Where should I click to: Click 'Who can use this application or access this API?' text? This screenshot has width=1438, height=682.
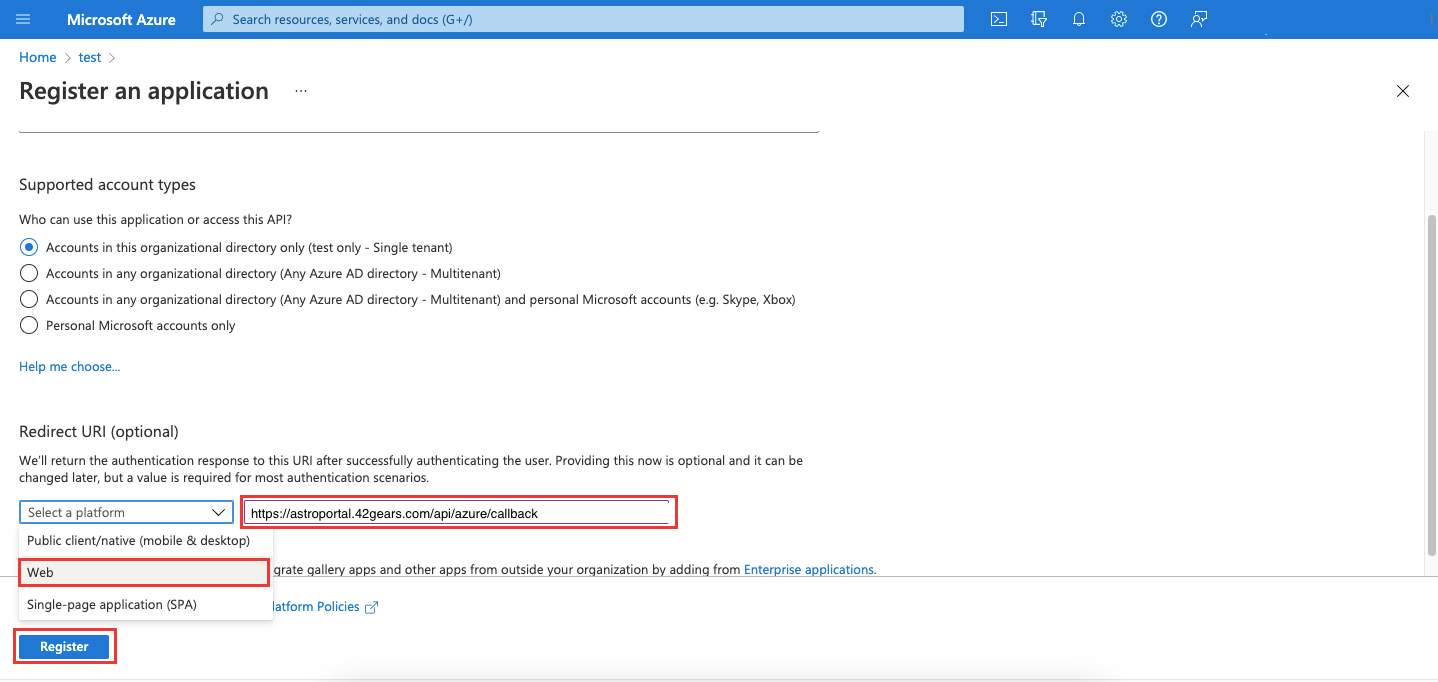click(x=156, y=219)
